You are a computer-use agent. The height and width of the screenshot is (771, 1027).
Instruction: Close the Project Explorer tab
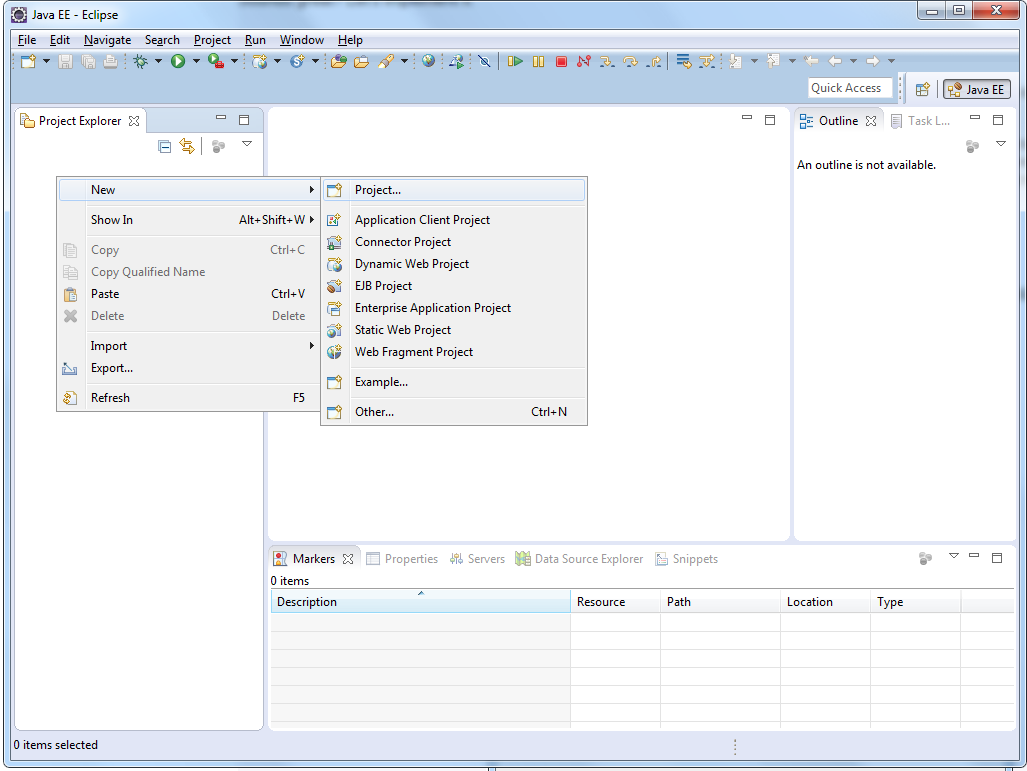pyautogui.click(x=134, y=121)
